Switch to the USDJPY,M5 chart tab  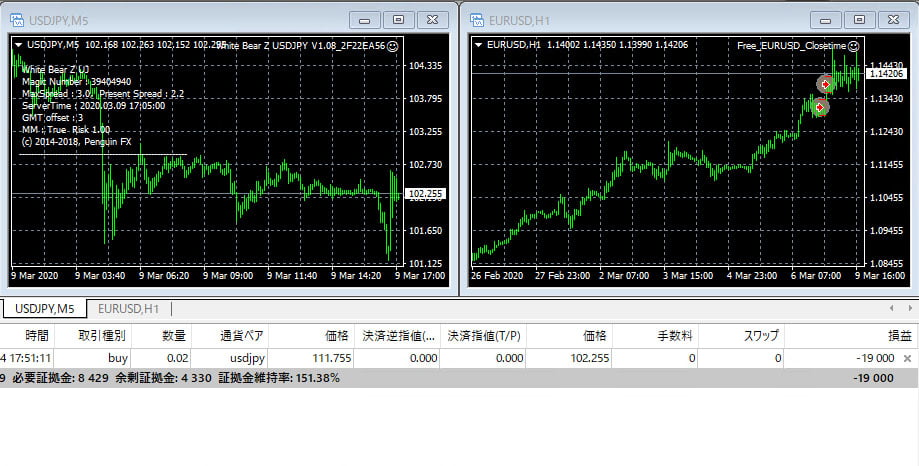[x=43, y=309]
